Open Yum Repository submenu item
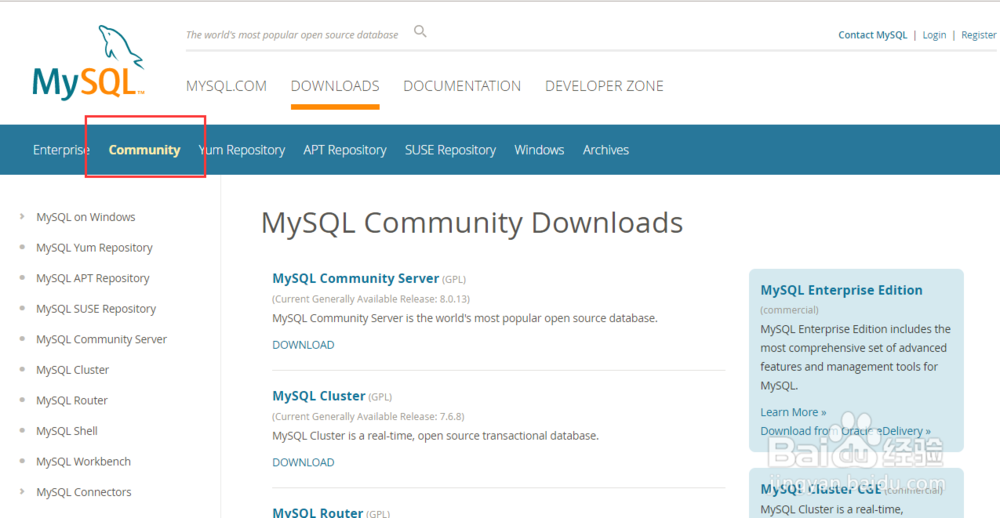 click(x=242, y=150)
